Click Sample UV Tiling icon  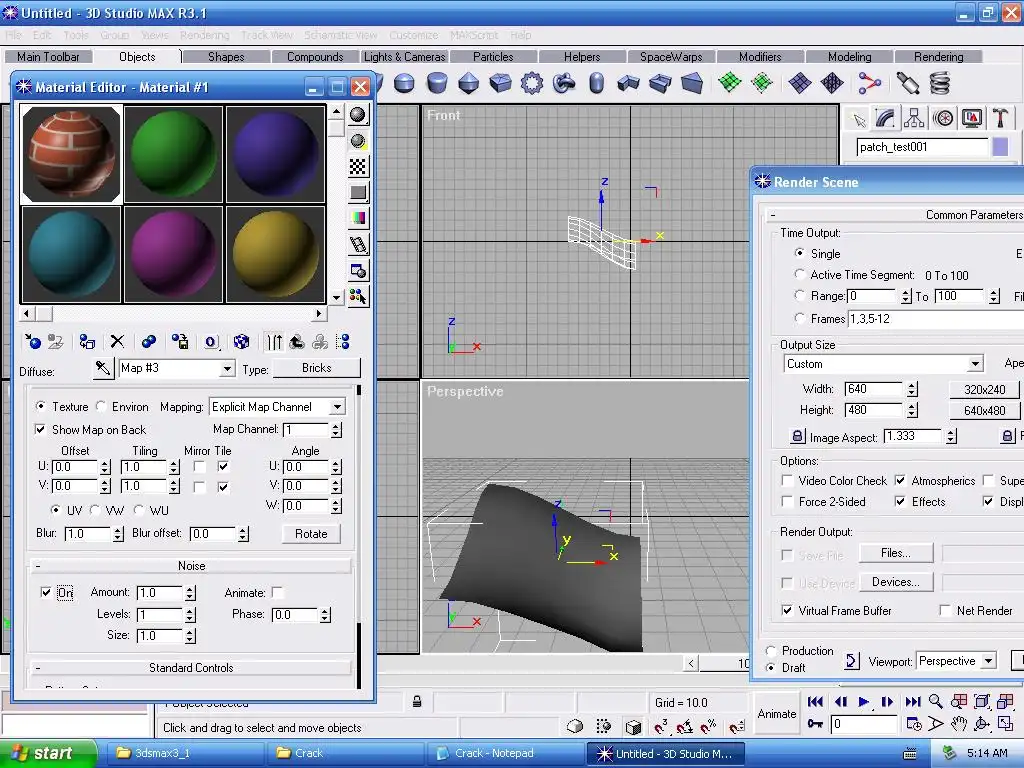[x=358, y=193]
